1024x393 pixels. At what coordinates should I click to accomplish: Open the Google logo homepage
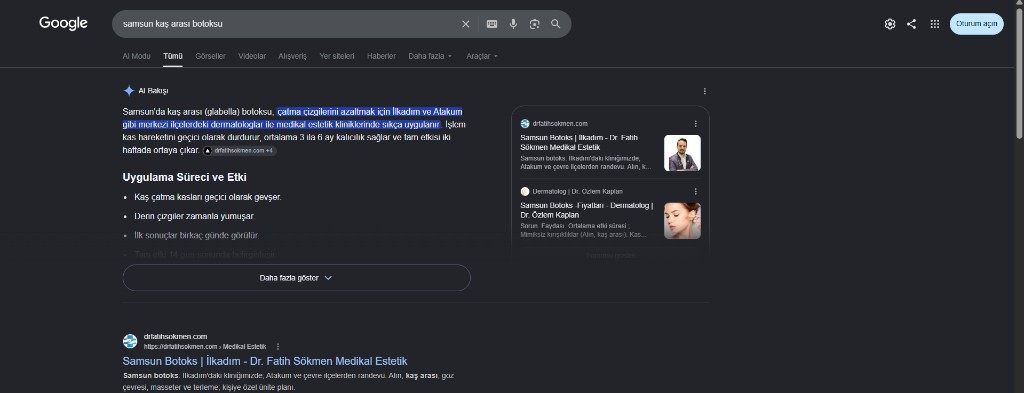(63, 24)
